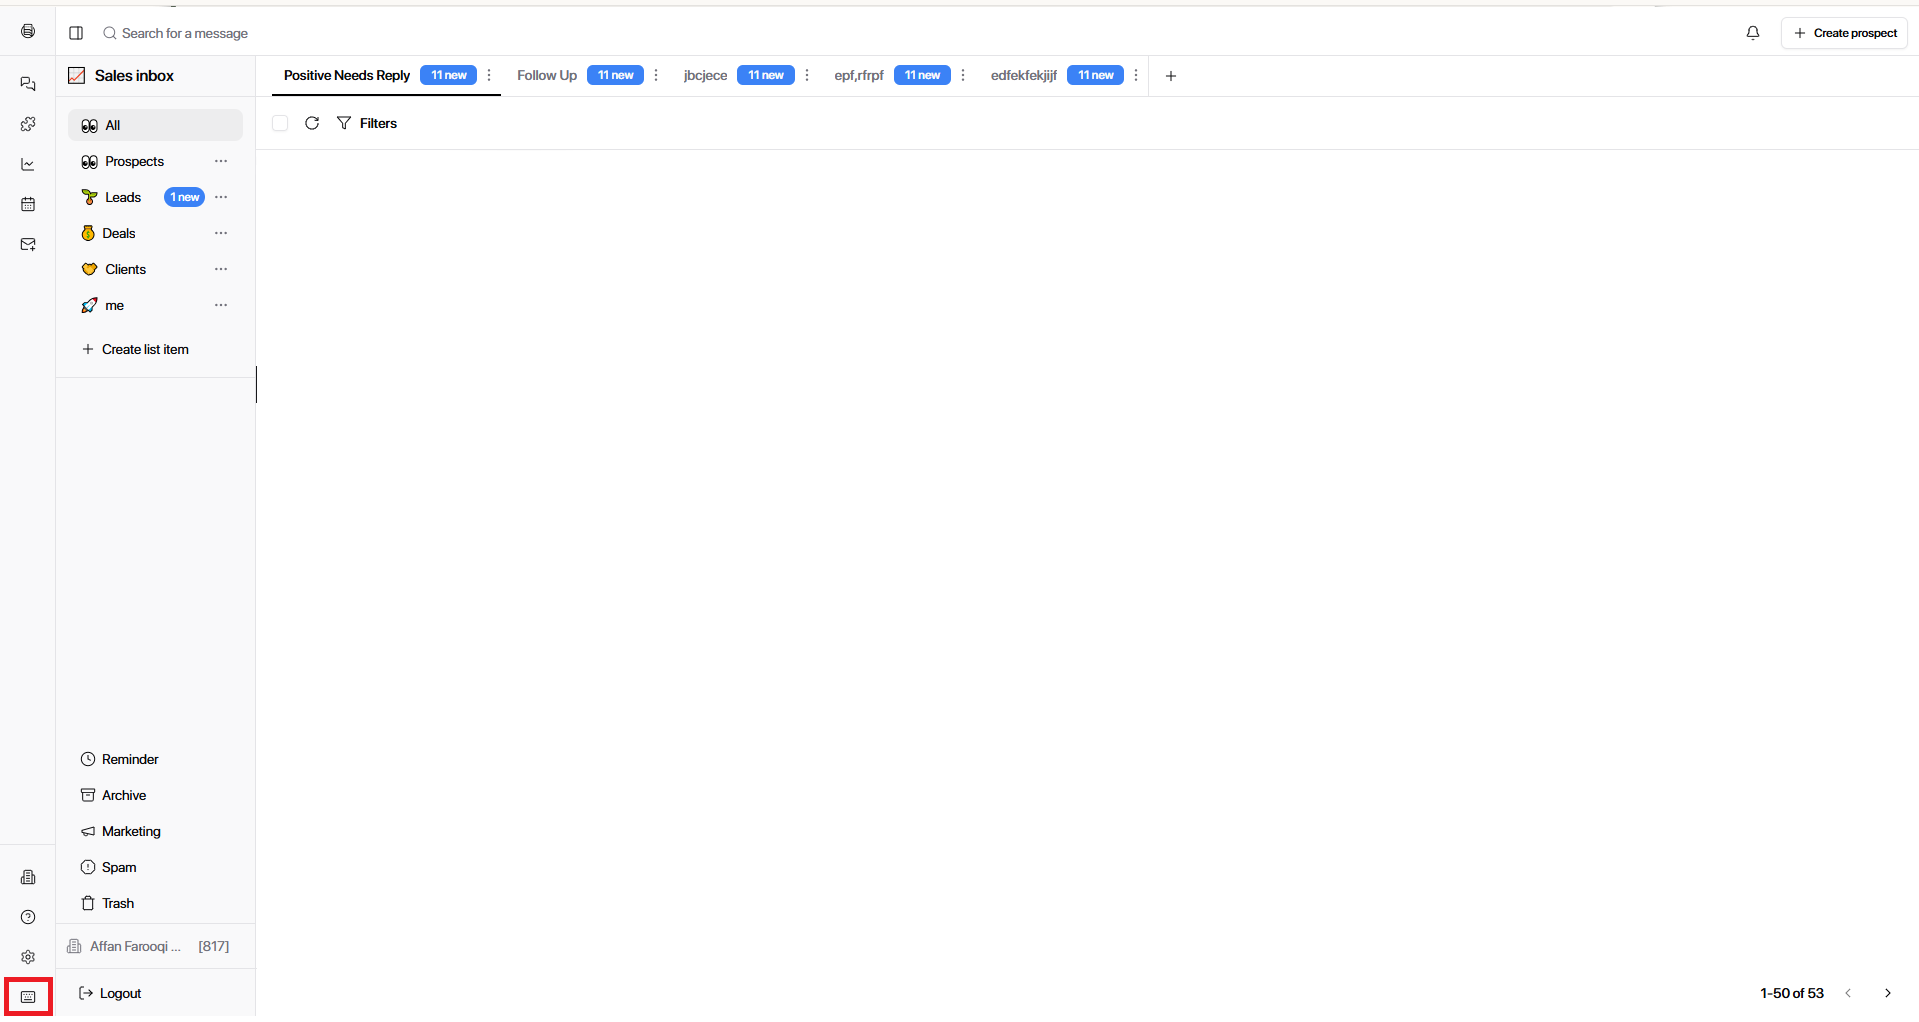Viewport: 1919px width, 1022px height.
Task: Click the Search for a message field
Action: click(185, 33)
